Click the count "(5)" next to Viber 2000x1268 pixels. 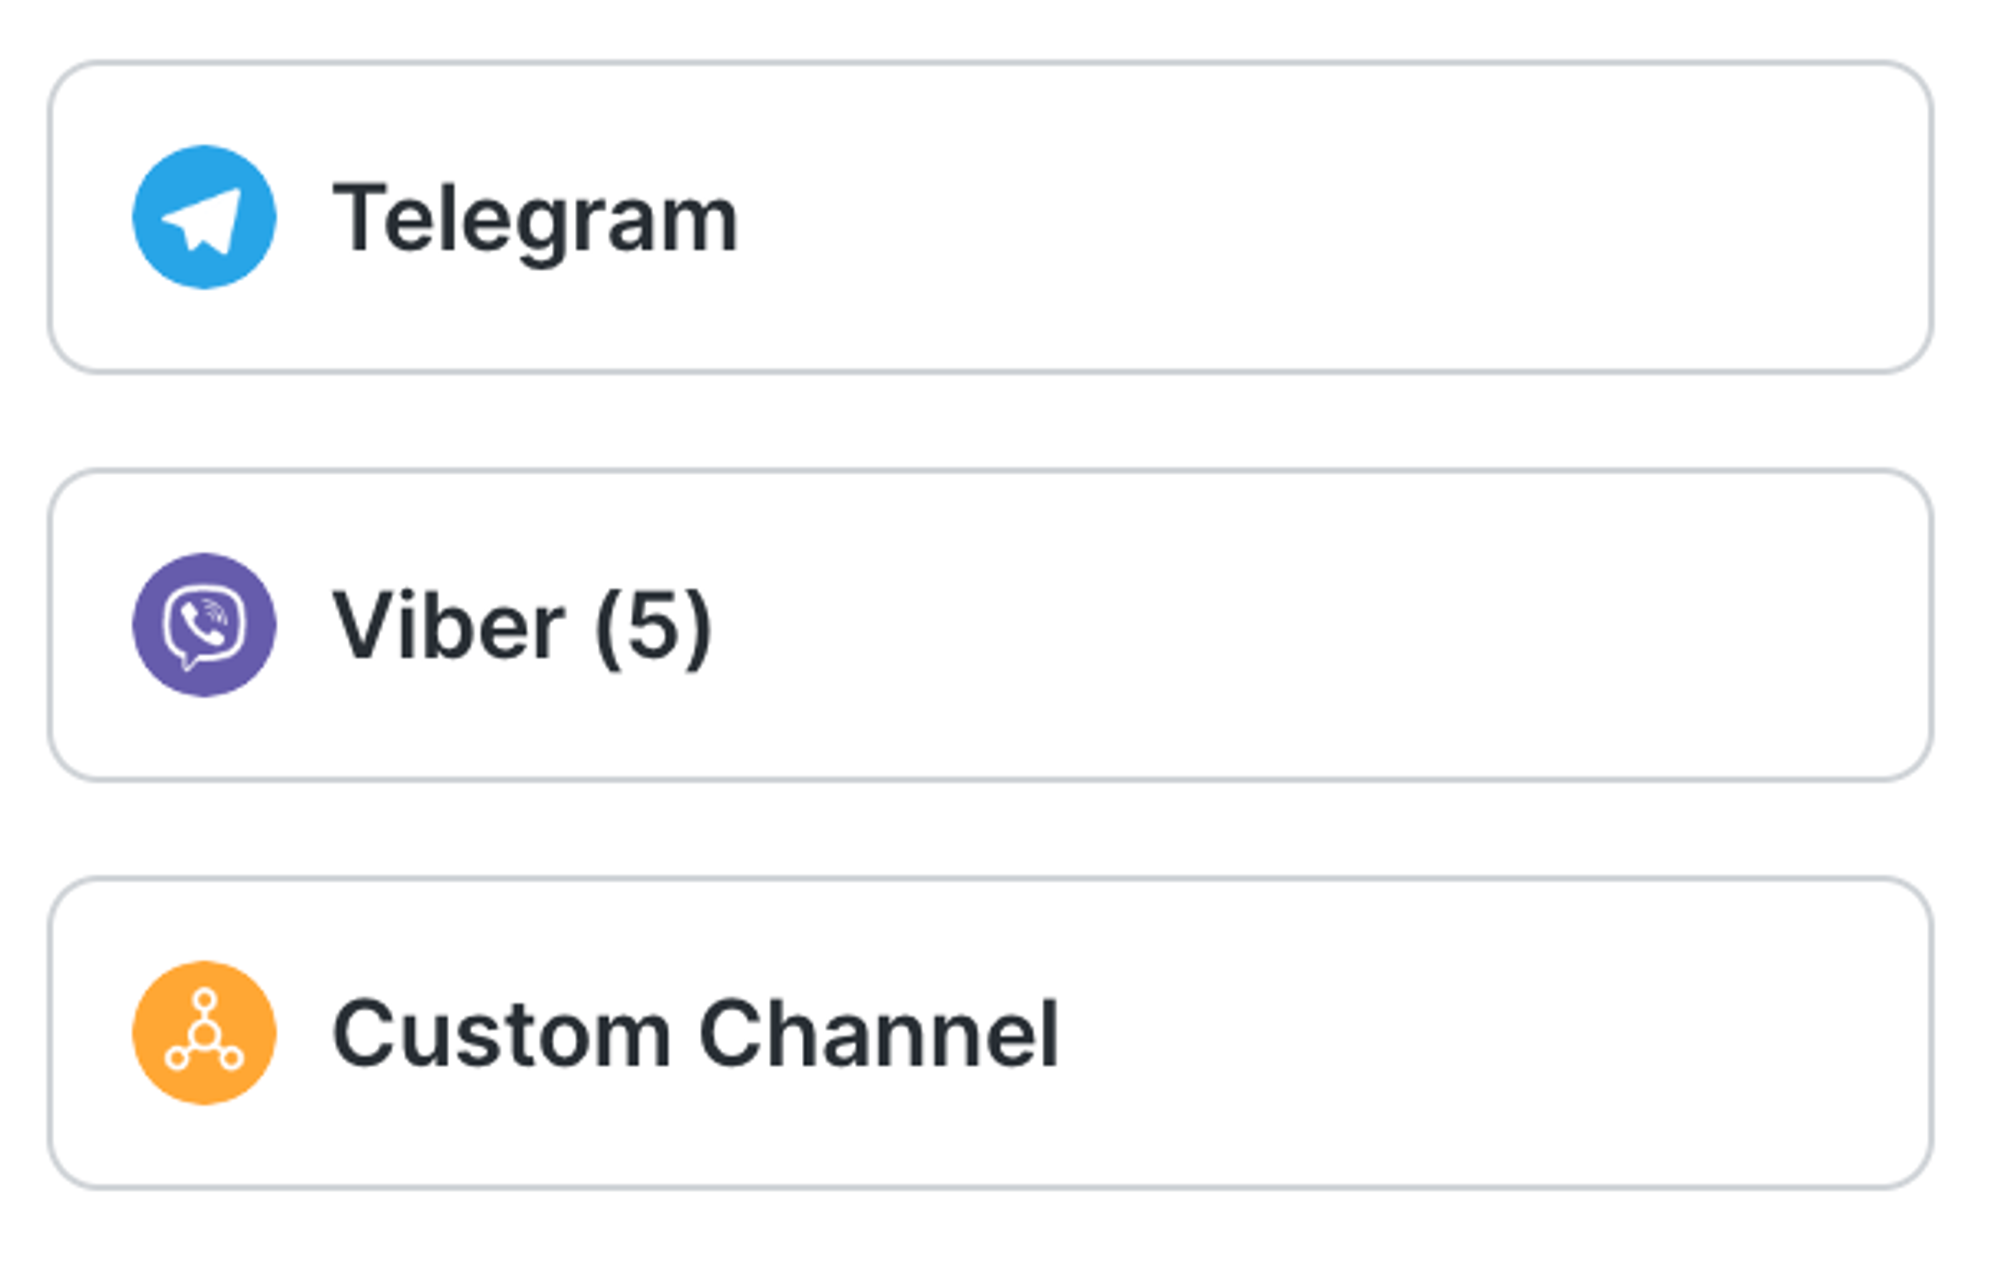[653, 627]
